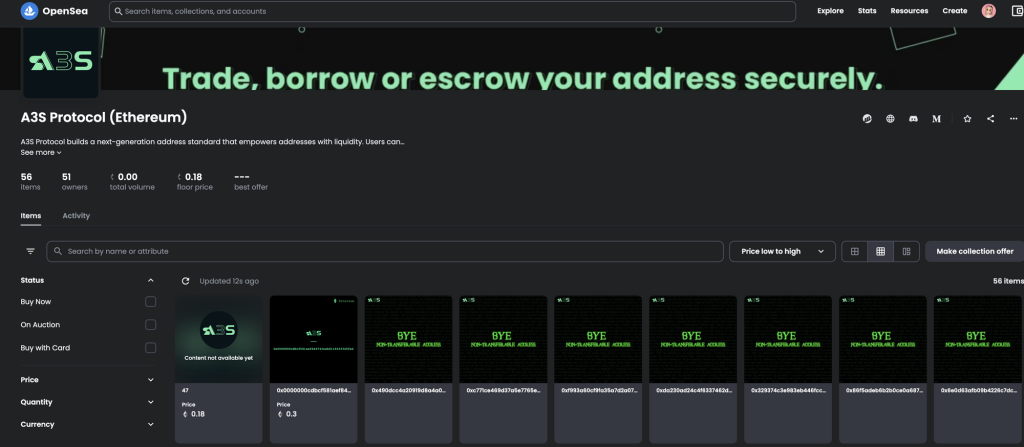The image size is (1024, 447).
Task: Open item 0x86f5adeb6b2b0ce0a687 card
Action: point(882,369)
